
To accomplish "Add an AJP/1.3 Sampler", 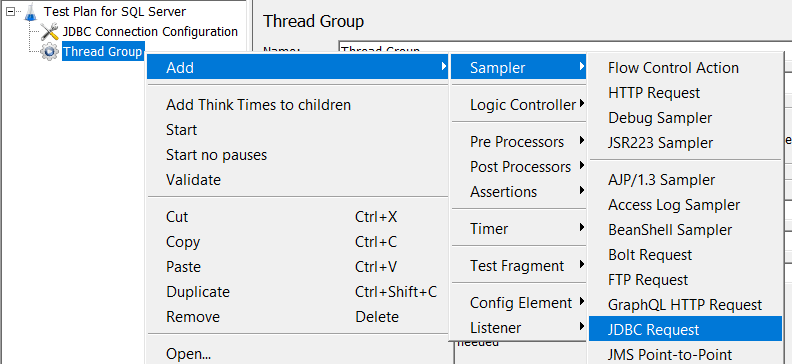I will pyautogui.click(x=685, y=180).
